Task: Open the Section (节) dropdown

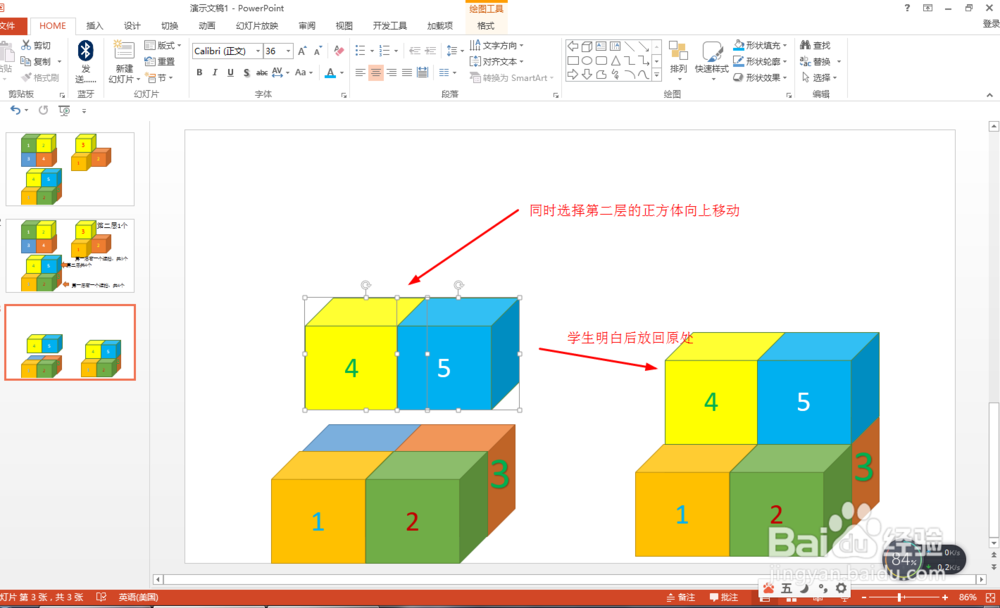Action: [x=159, y=78]
